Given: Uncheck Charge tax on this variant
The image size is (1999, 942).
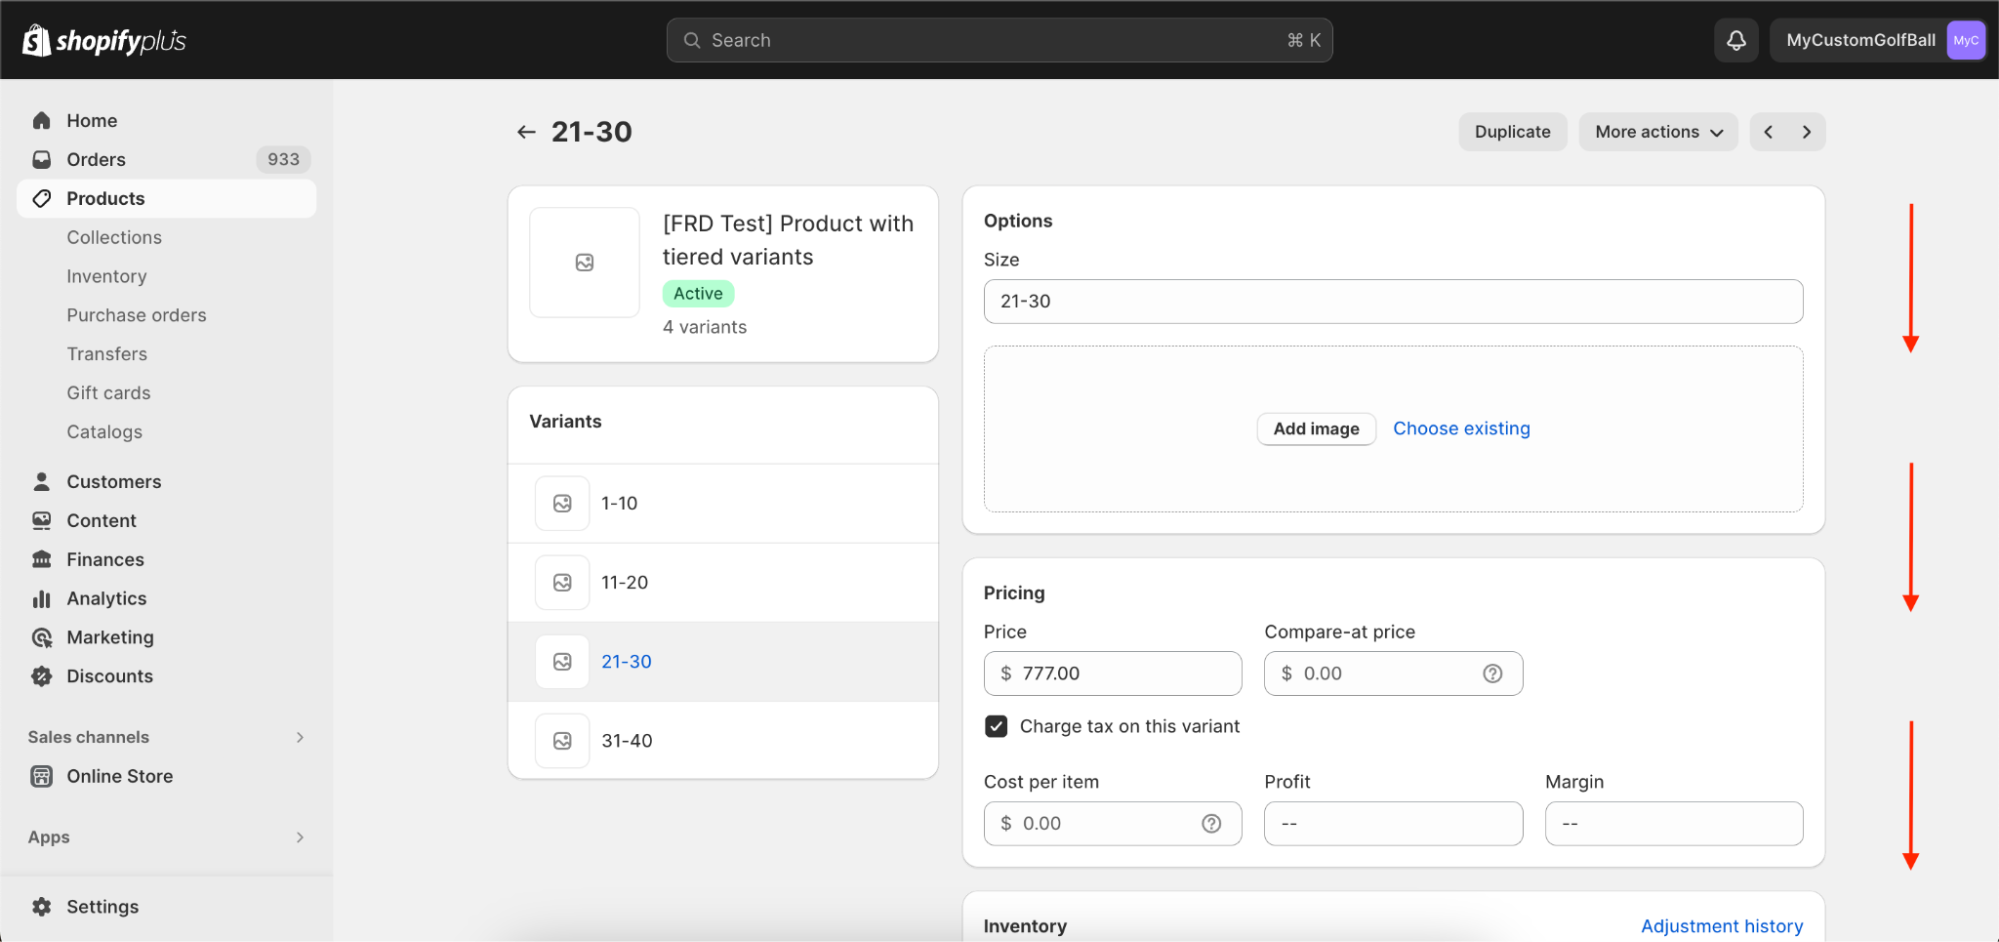Looking at the screenshot, I should pyautogui.click(x=996, y=727).
